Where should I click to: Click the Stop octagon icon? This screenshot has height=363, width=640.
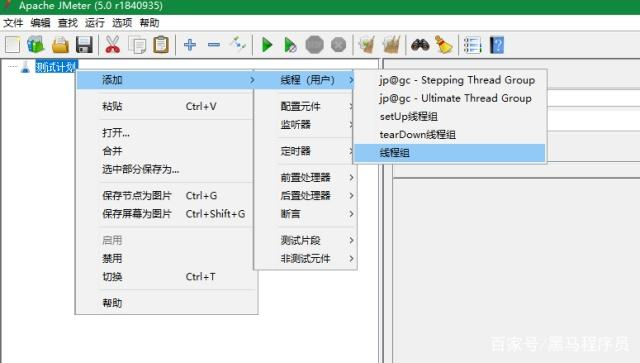(x=314, y=45)
